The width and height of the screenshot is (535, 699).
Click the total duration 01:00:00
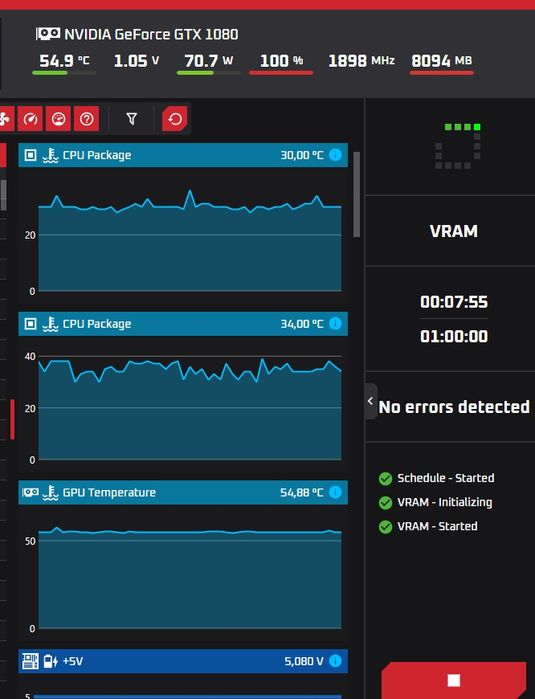(454, 336)
